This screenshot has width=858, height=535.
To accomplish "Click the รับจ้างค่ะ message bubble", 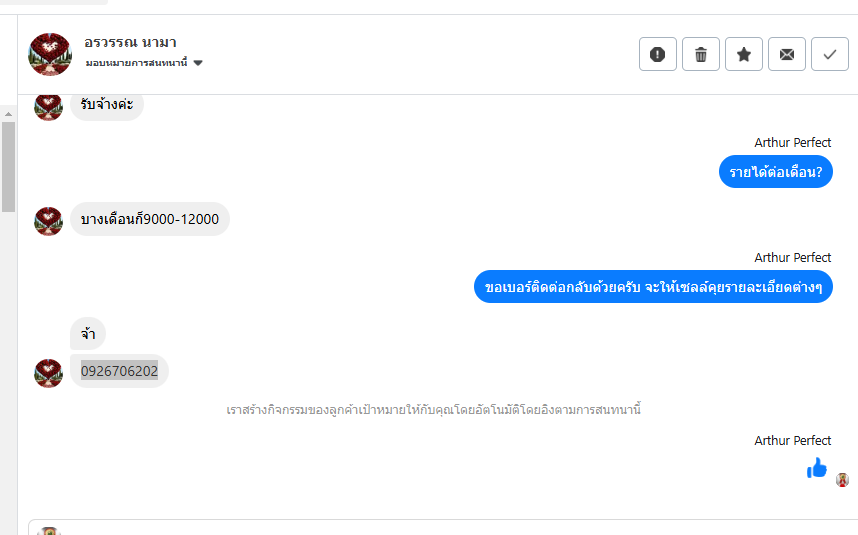I will (x=106, y=104).
